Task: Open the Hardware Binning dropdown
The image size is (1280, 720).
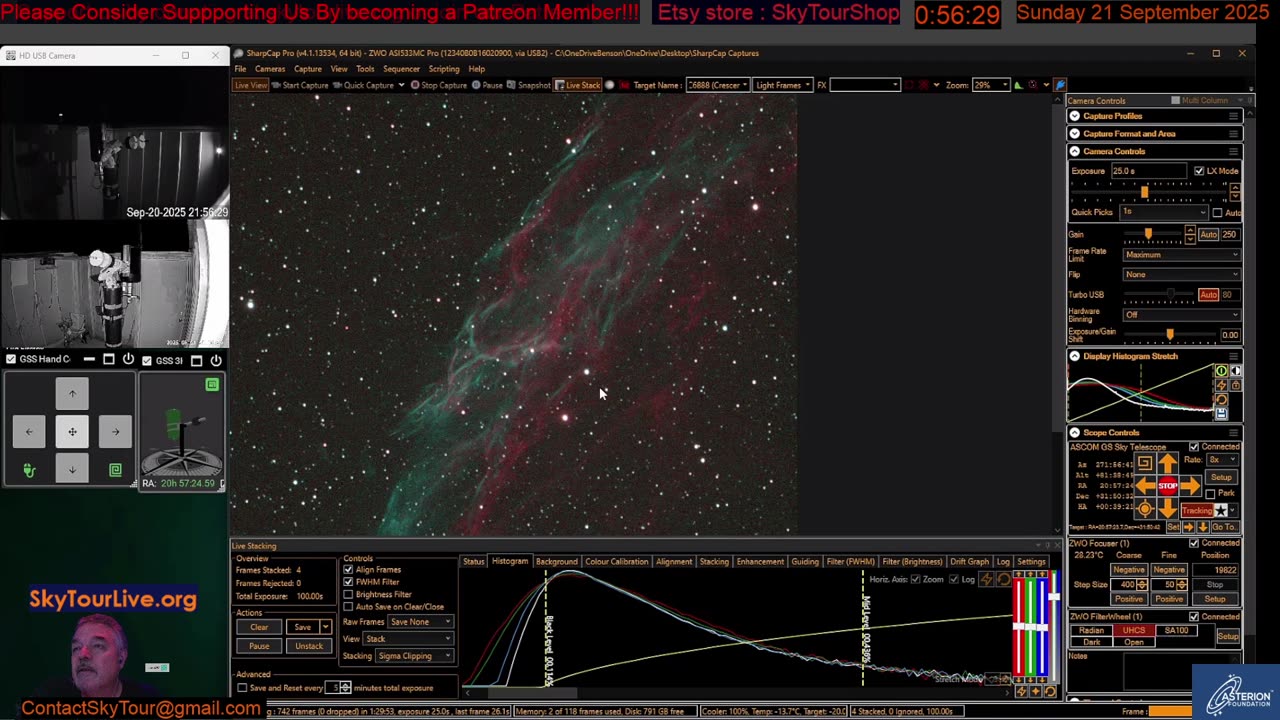Action: [1181, 315]
